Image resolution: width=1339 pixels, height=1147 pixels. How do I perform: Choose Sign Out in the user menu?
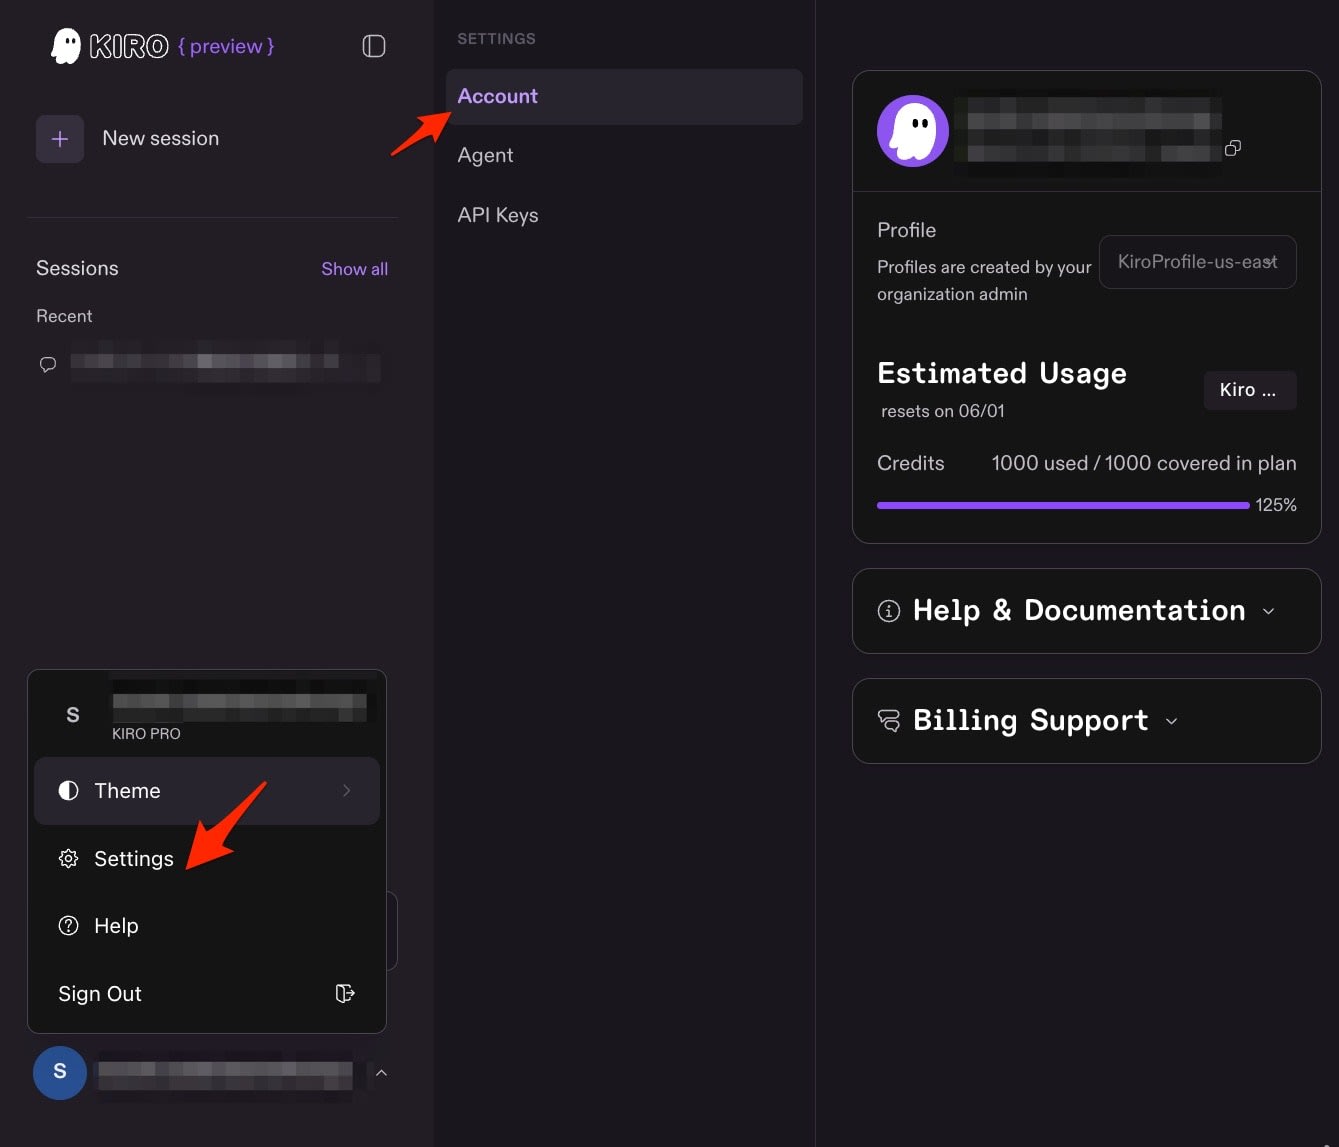point(207,993)
